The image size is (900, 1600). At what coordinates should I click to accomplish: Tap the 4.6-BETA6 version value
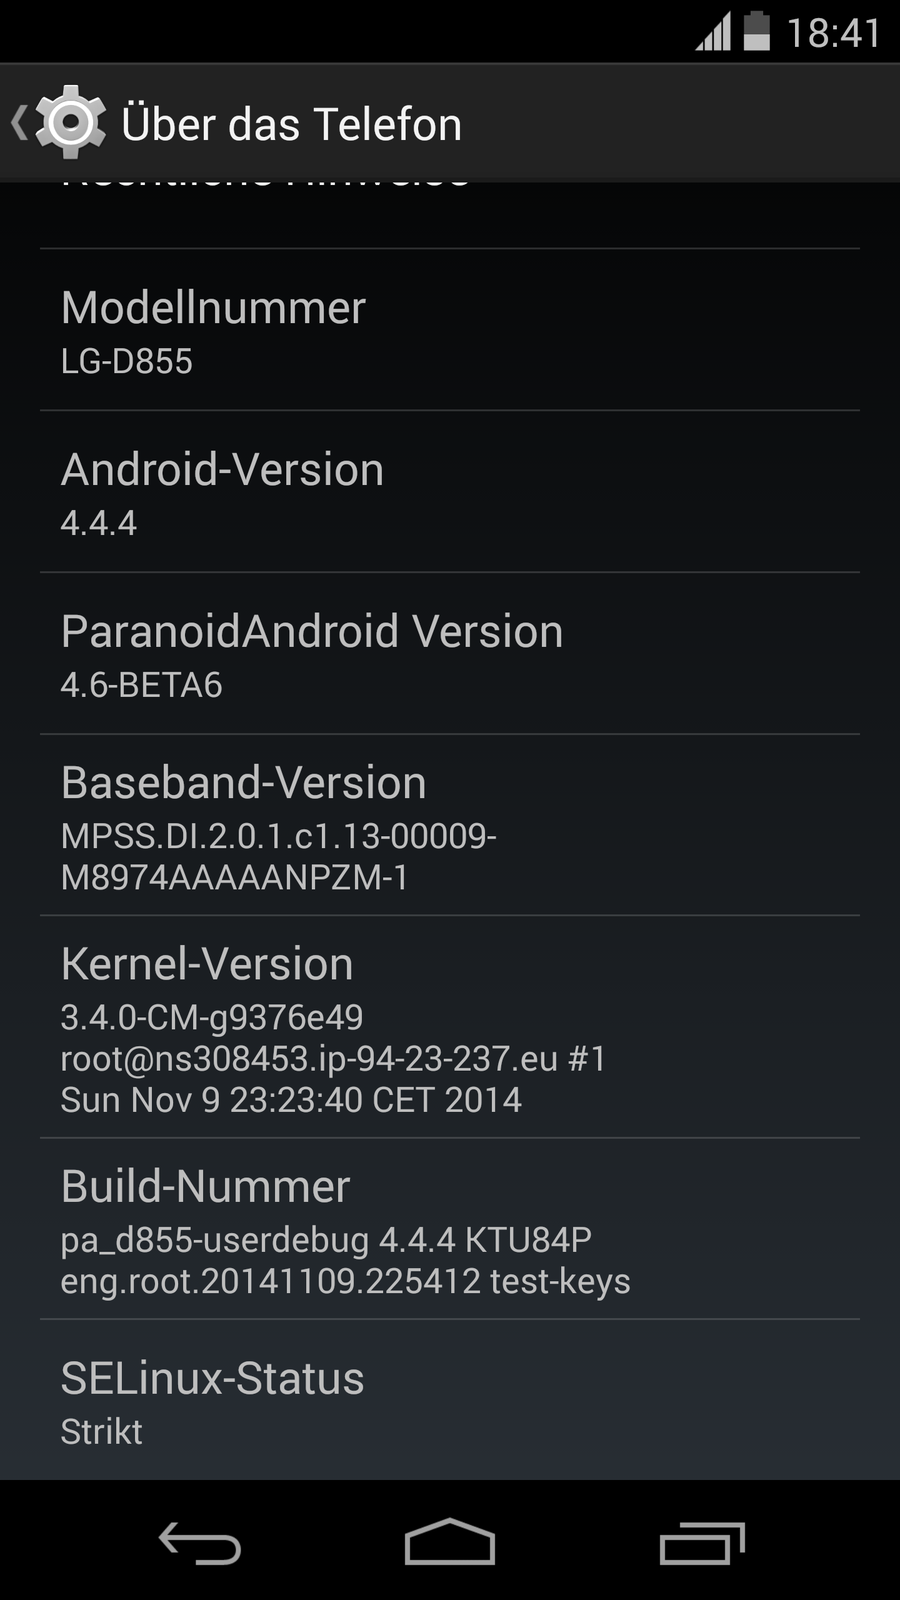pyautogui.click(x=141, y=685)
